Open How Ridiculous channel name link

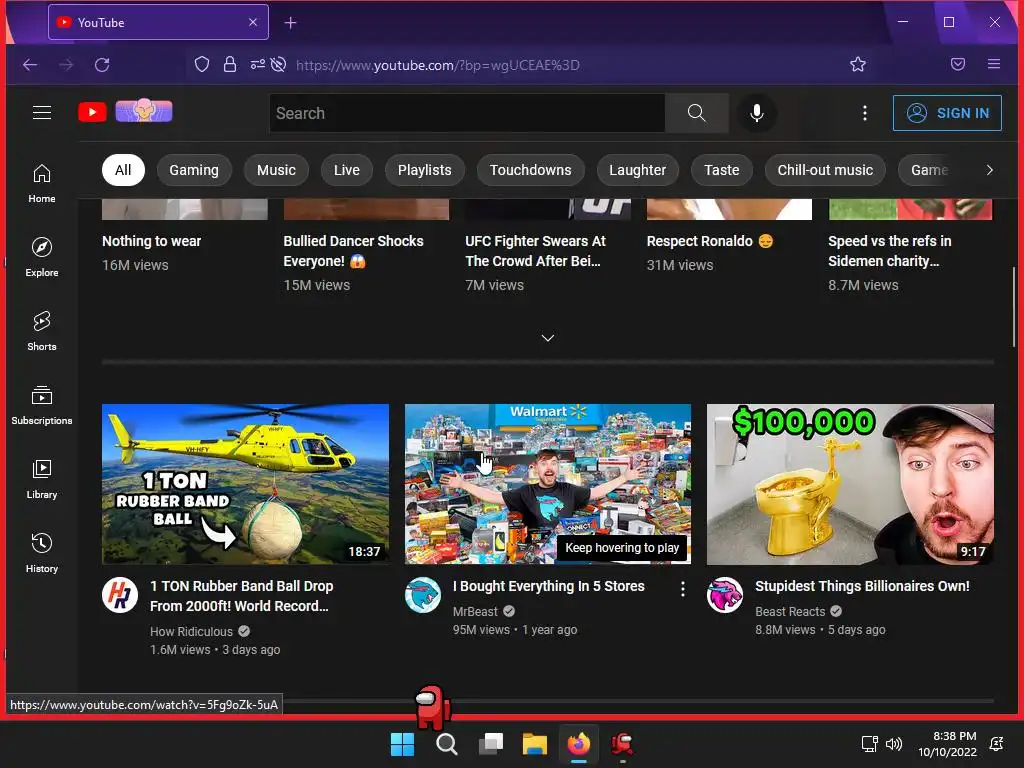(191, 632)
